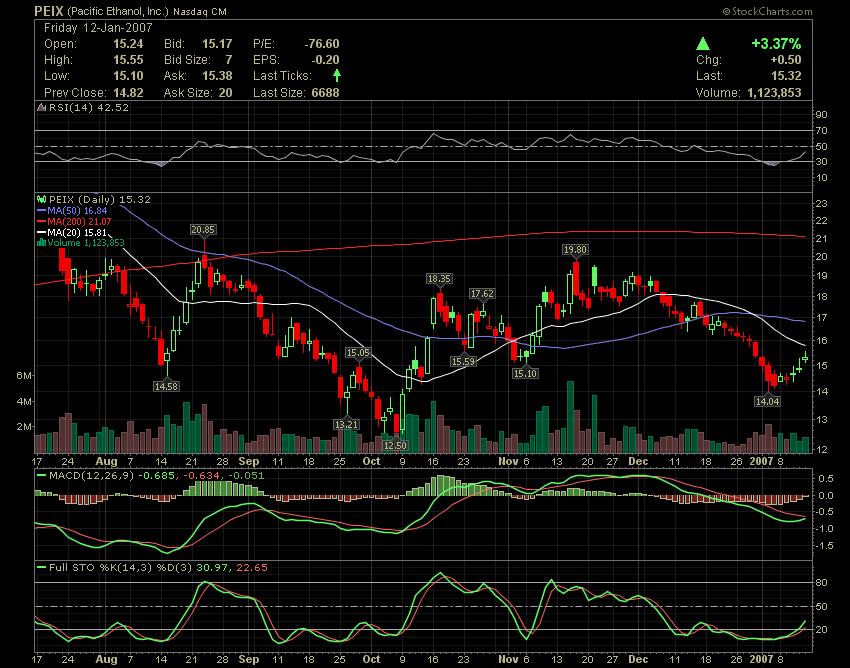Select the MA(50) 16.84 legend entry
The height and width of the screenshot is (668, 850).
pyautogui.click(x=72, y=210)
